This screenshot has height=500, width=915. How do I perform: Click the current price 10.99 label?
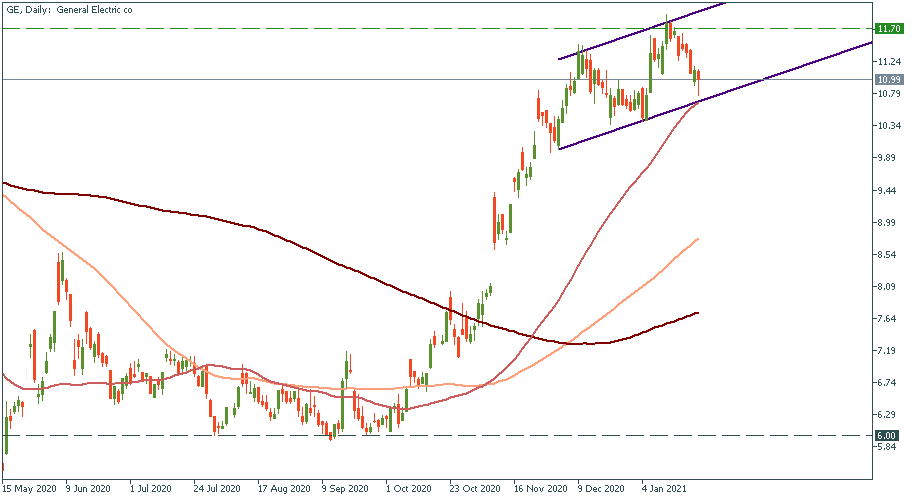coord(888,79)
